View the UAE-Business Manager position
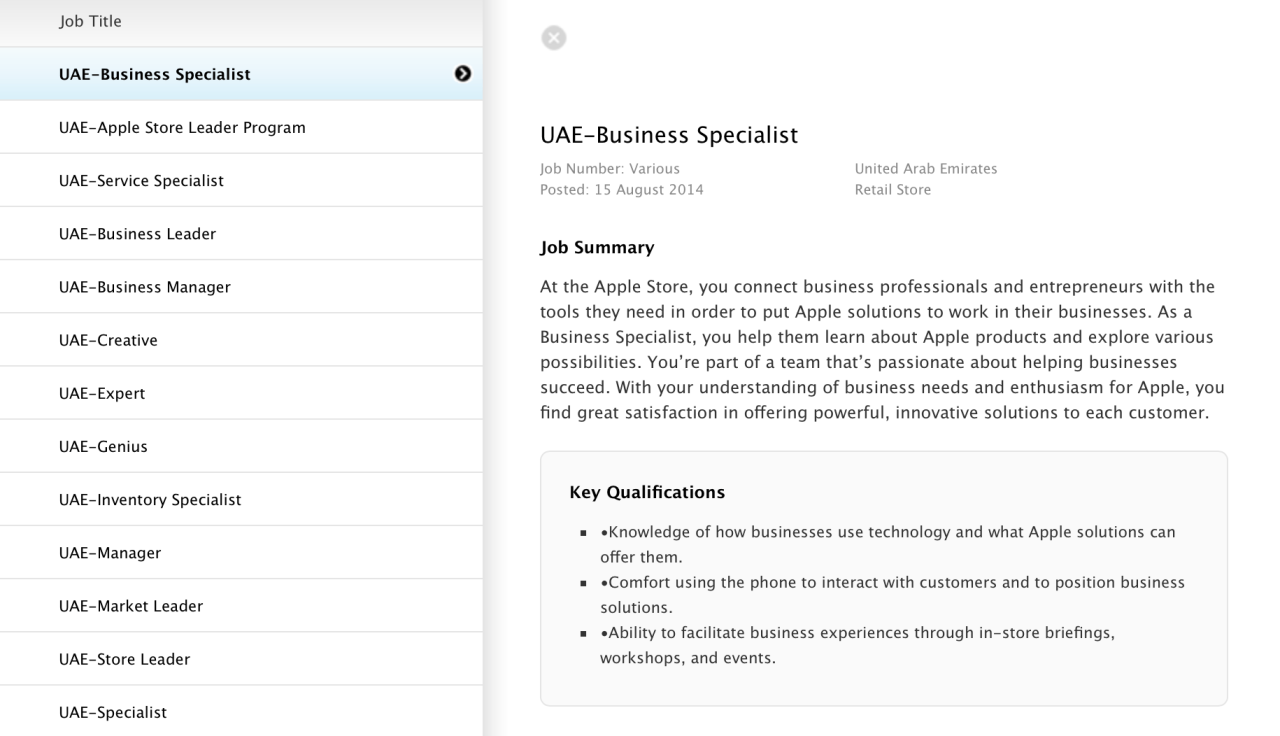 (144, 287)
